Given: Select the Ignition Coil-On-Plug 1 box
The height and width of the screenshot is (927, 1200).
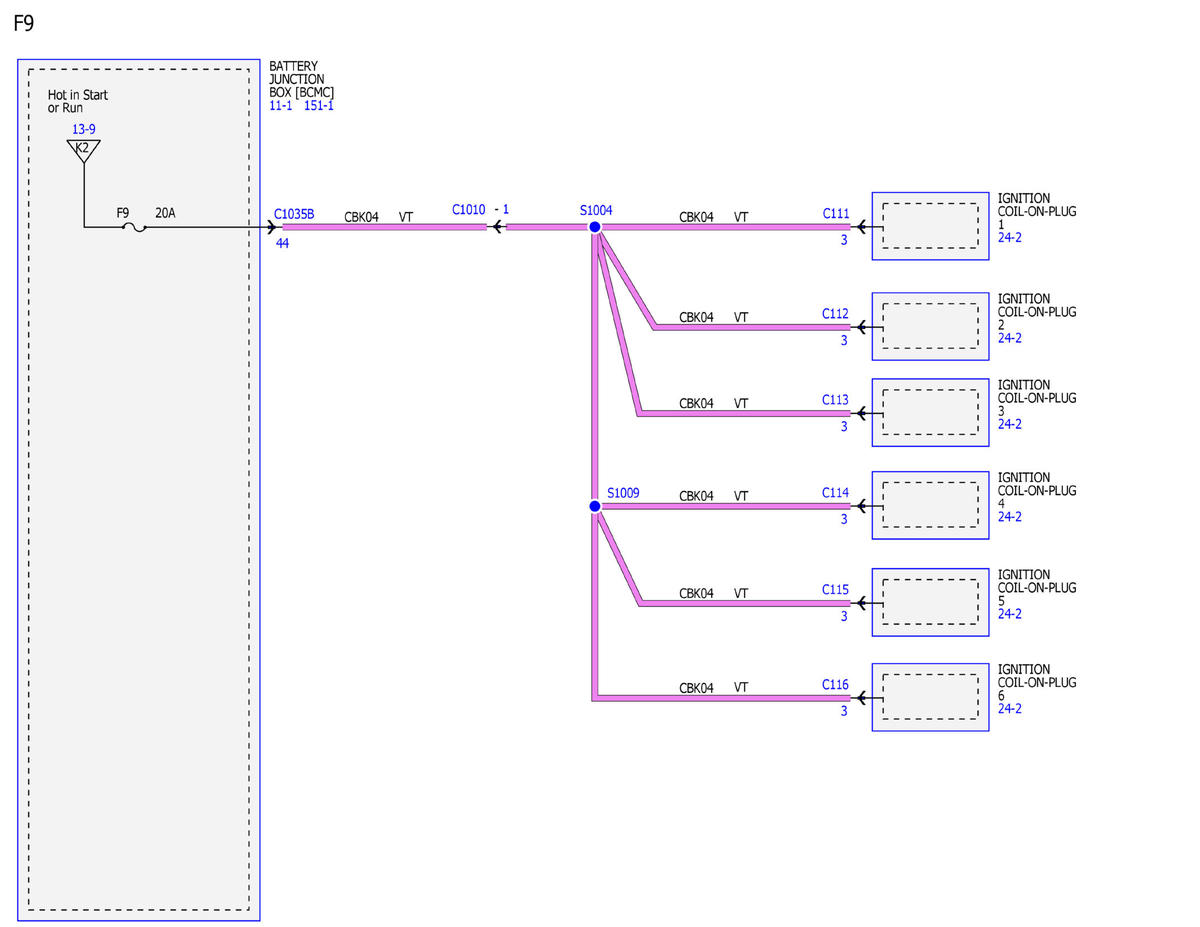Looking at the screenshot, I should pyautogui.click(x=930, y=226).
